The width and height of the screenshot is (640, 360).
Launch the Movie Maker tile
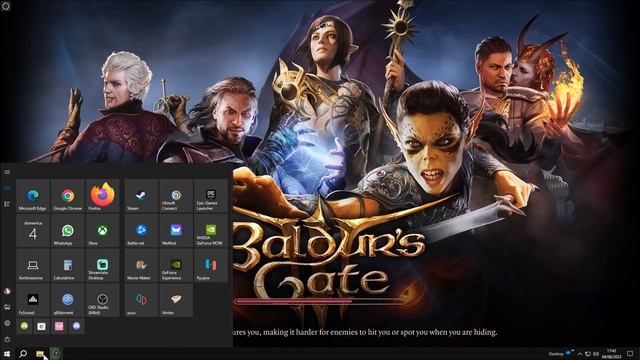pyautogui.click(x=141, y=265)
